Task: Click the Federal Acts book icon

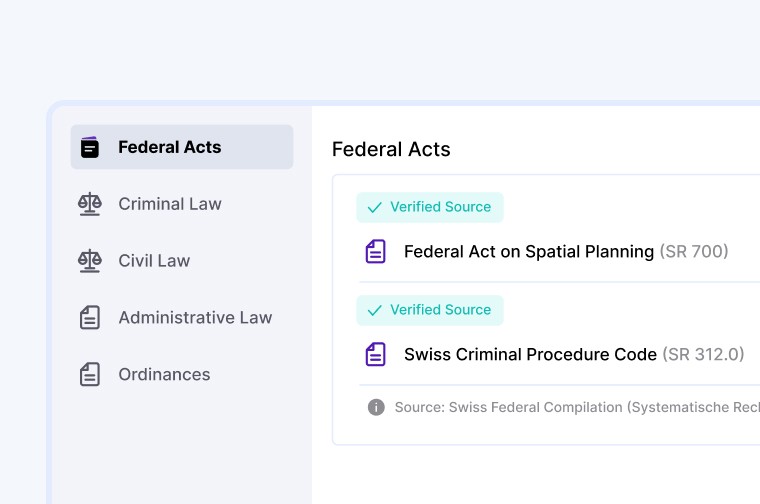Action: click(x=90, y=147)
